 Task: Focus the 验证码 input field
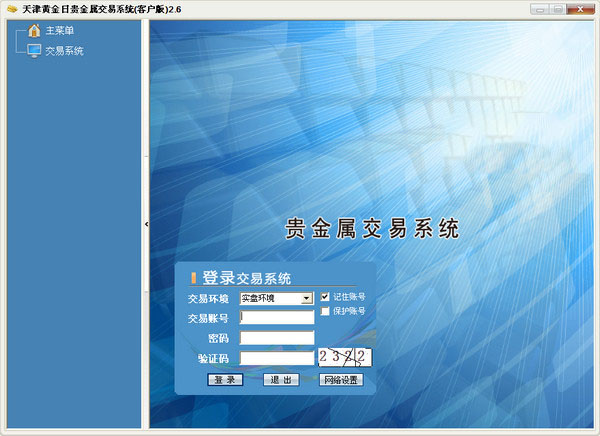277,358
